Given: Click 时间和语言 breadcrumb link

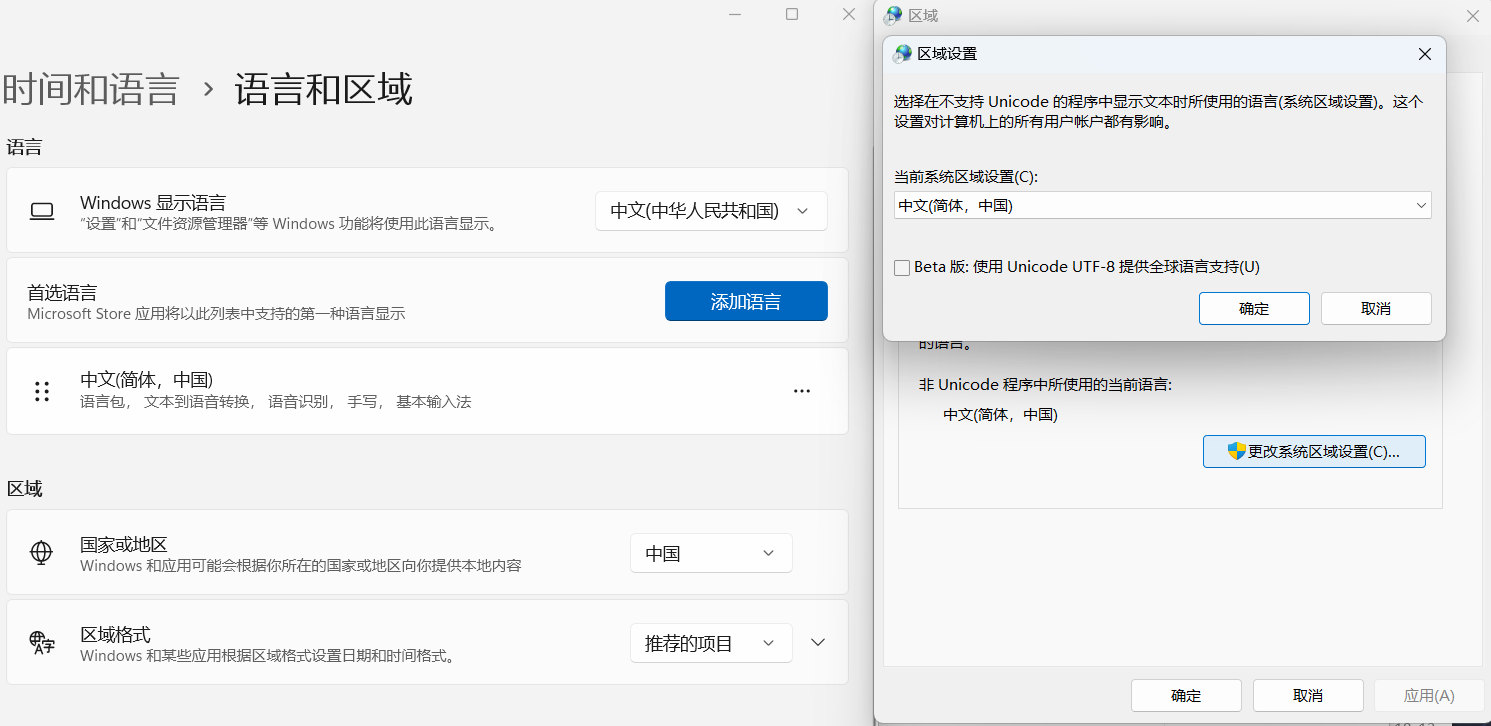Looking at the screenshot, I should point(90,89).
